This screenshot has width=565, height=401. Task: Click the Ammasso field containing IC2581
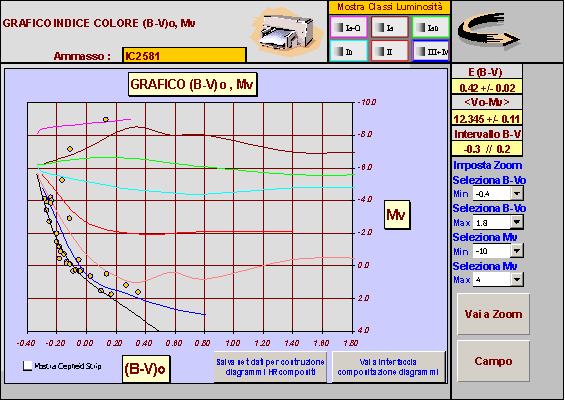(x=184, y=55)
